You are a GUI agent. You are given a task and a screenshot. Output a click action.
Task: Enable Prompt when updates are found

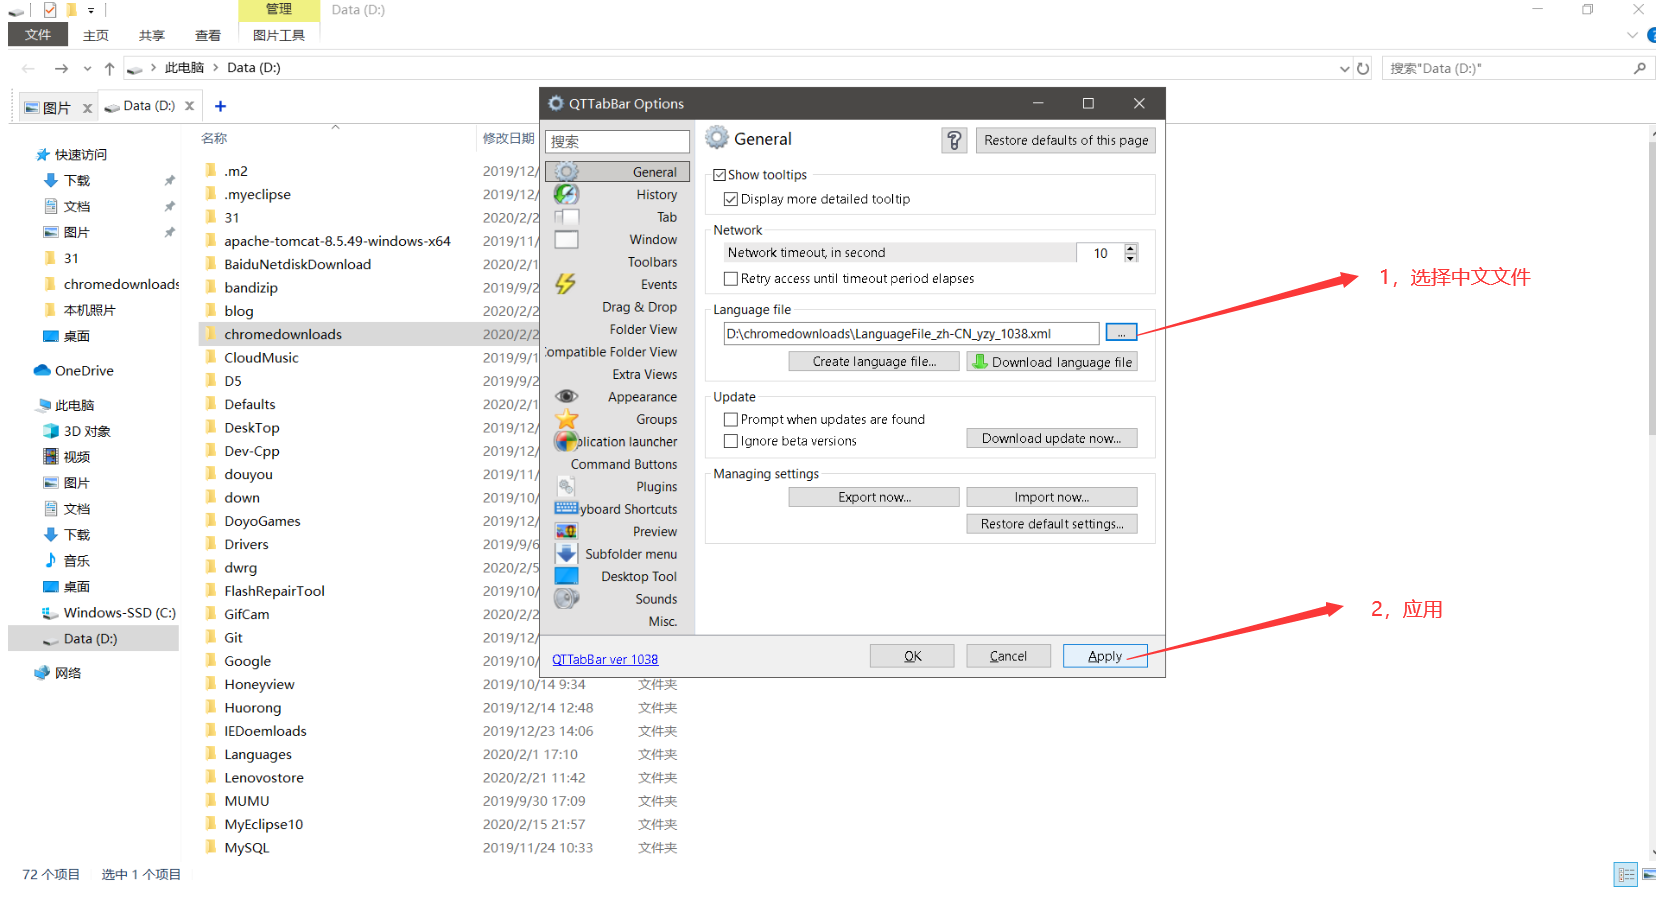coord(731,419)
